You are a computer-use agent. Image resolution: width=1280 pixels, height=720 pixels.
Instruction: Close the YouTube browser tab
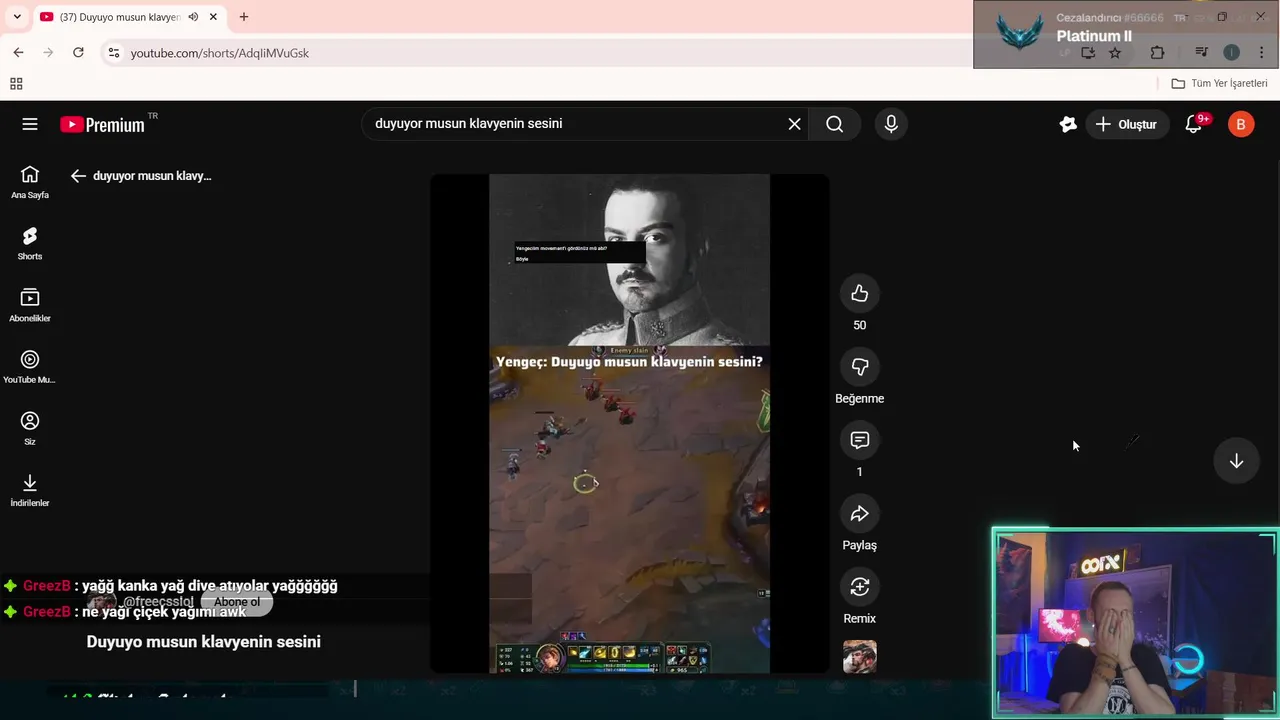pyautogui.click(x=213, y=17)
